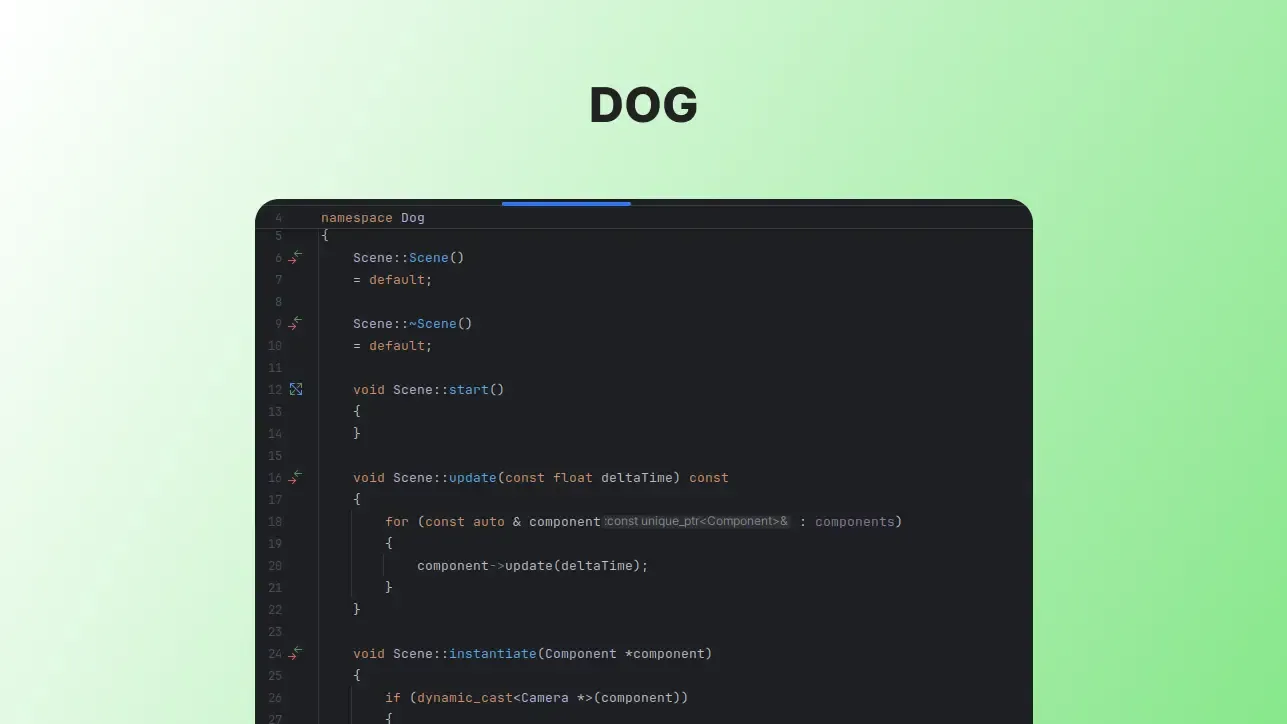Click line number 18 in the gutter
This screenshot has height=724, width=1287.
coord(275,521)
